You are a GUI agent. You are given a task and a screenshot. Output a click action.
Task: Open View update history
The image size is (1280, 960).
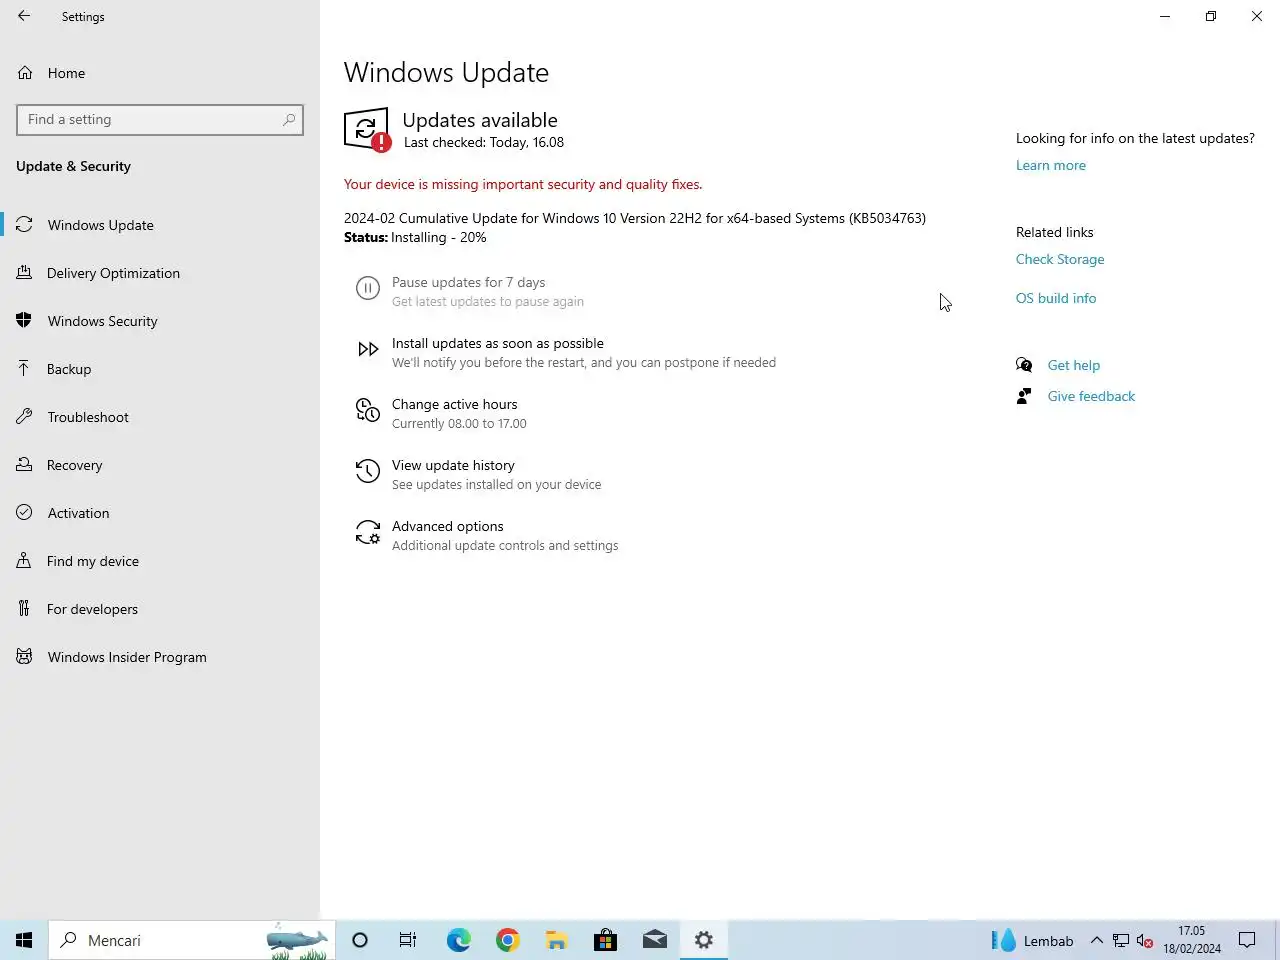tap(453, 466)
